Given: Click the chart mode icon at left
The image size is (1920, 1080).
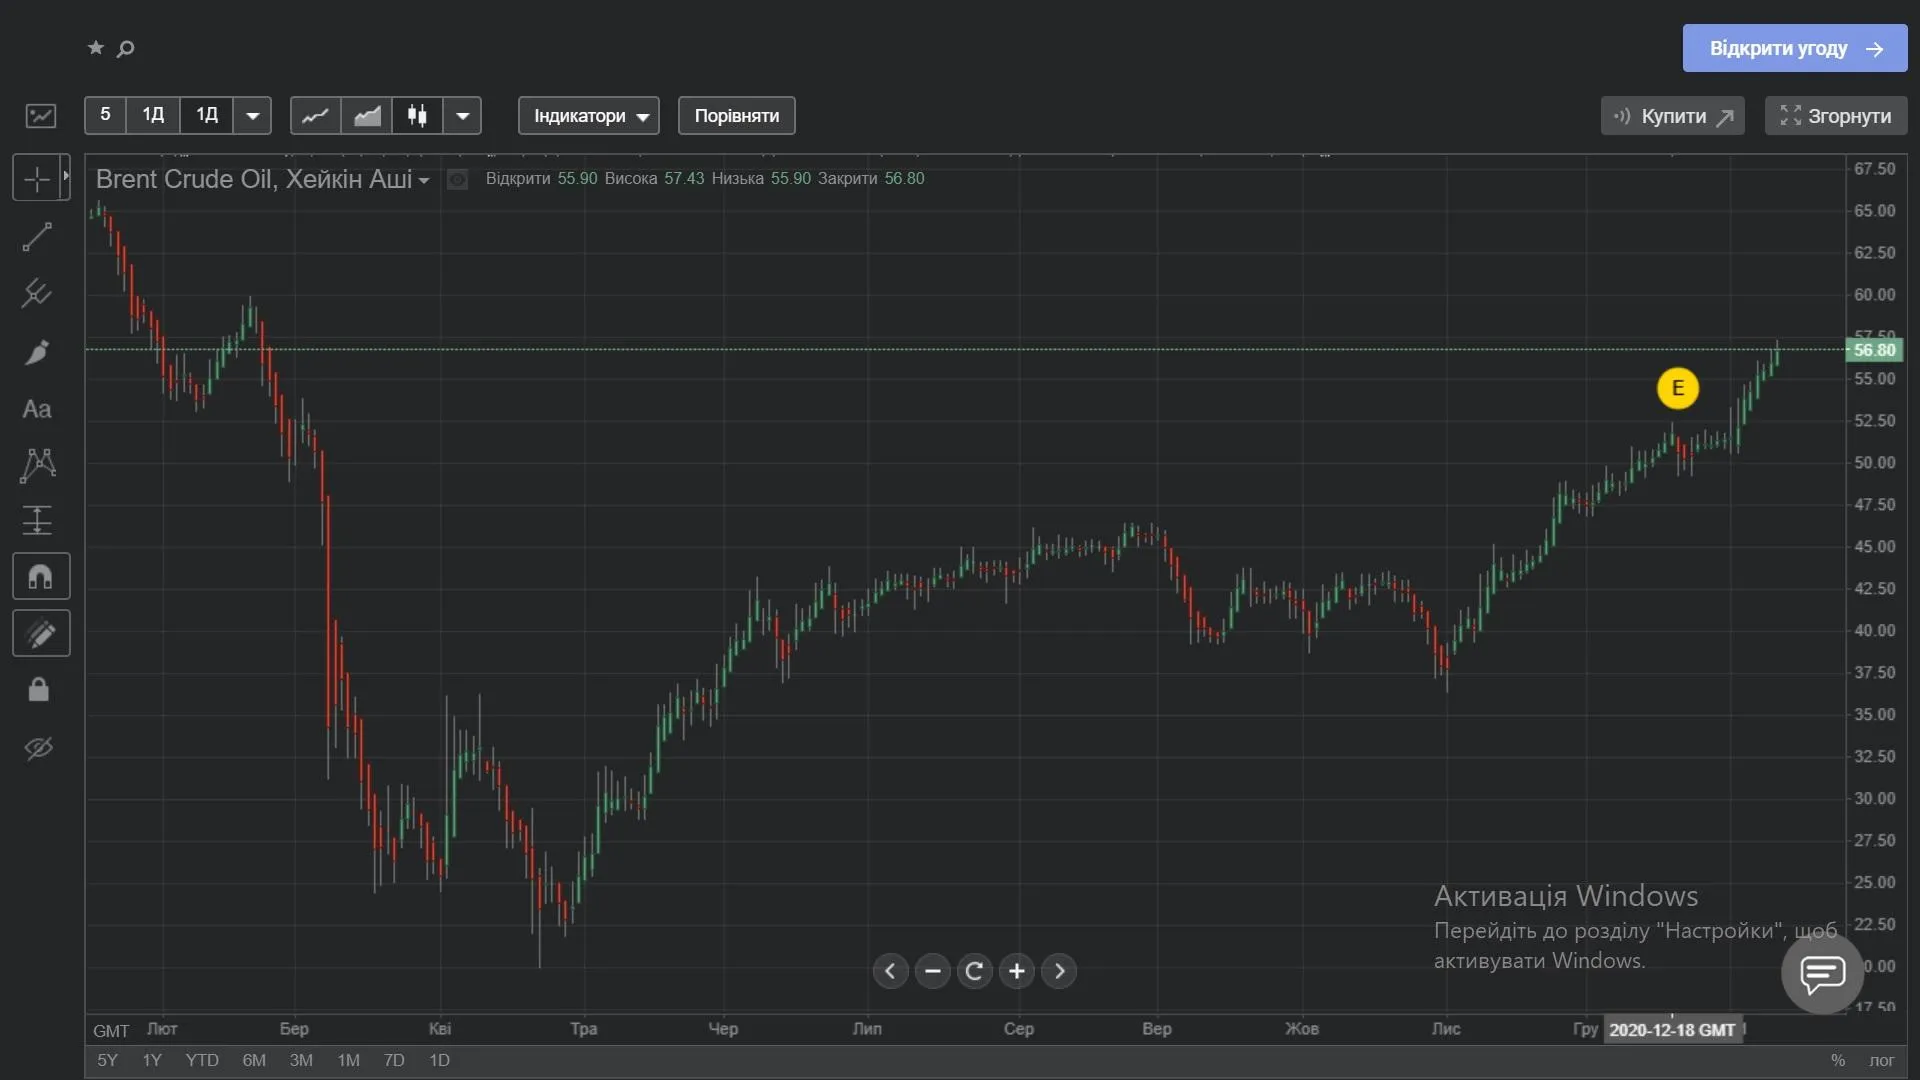Looking at the screenshot, I should (41, 116).
